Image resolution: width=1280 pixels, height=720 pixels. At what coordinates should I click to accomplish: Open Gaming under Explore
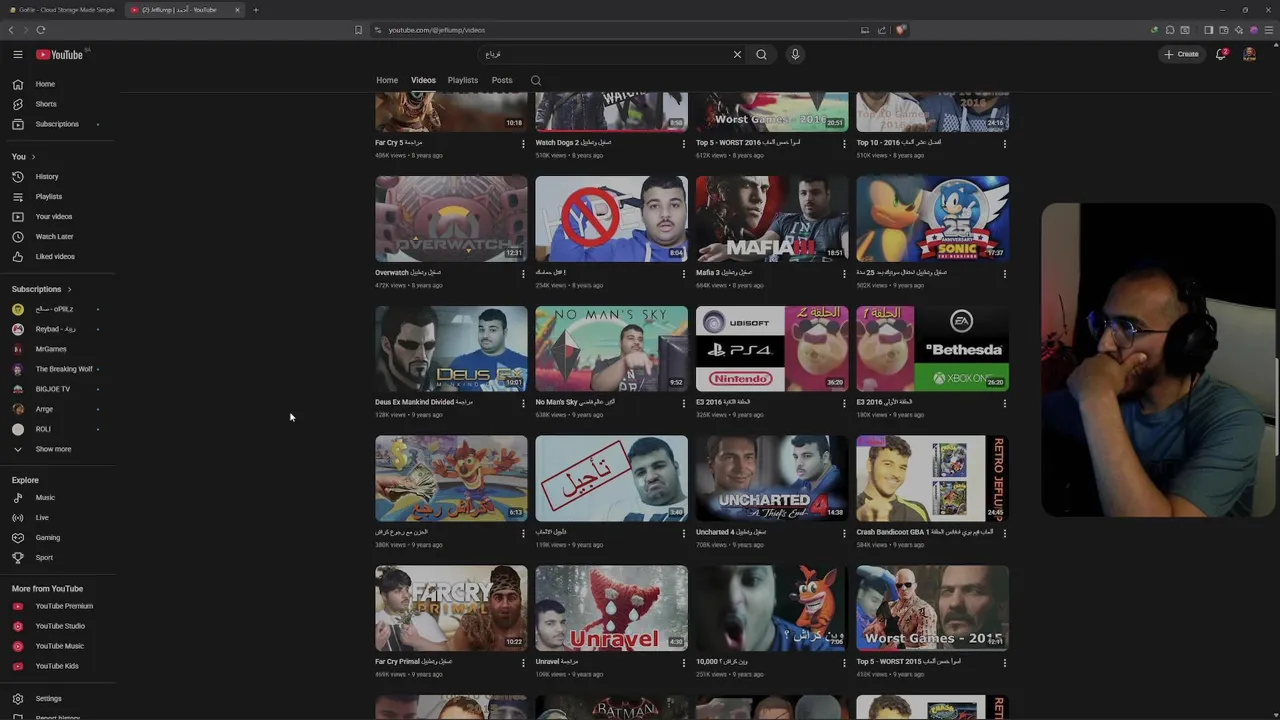pyautogui.click(x=48, y=537)
